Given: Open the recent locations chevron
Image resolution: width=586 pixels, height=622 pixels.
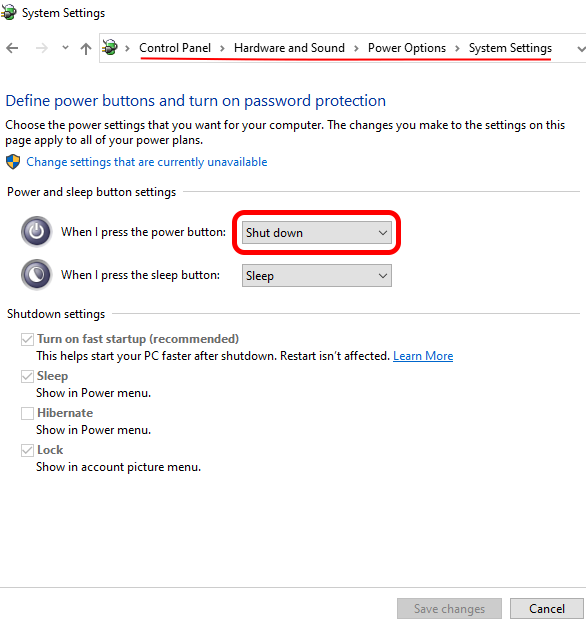Looking at the screenshot, I should (x=65, y=48).
